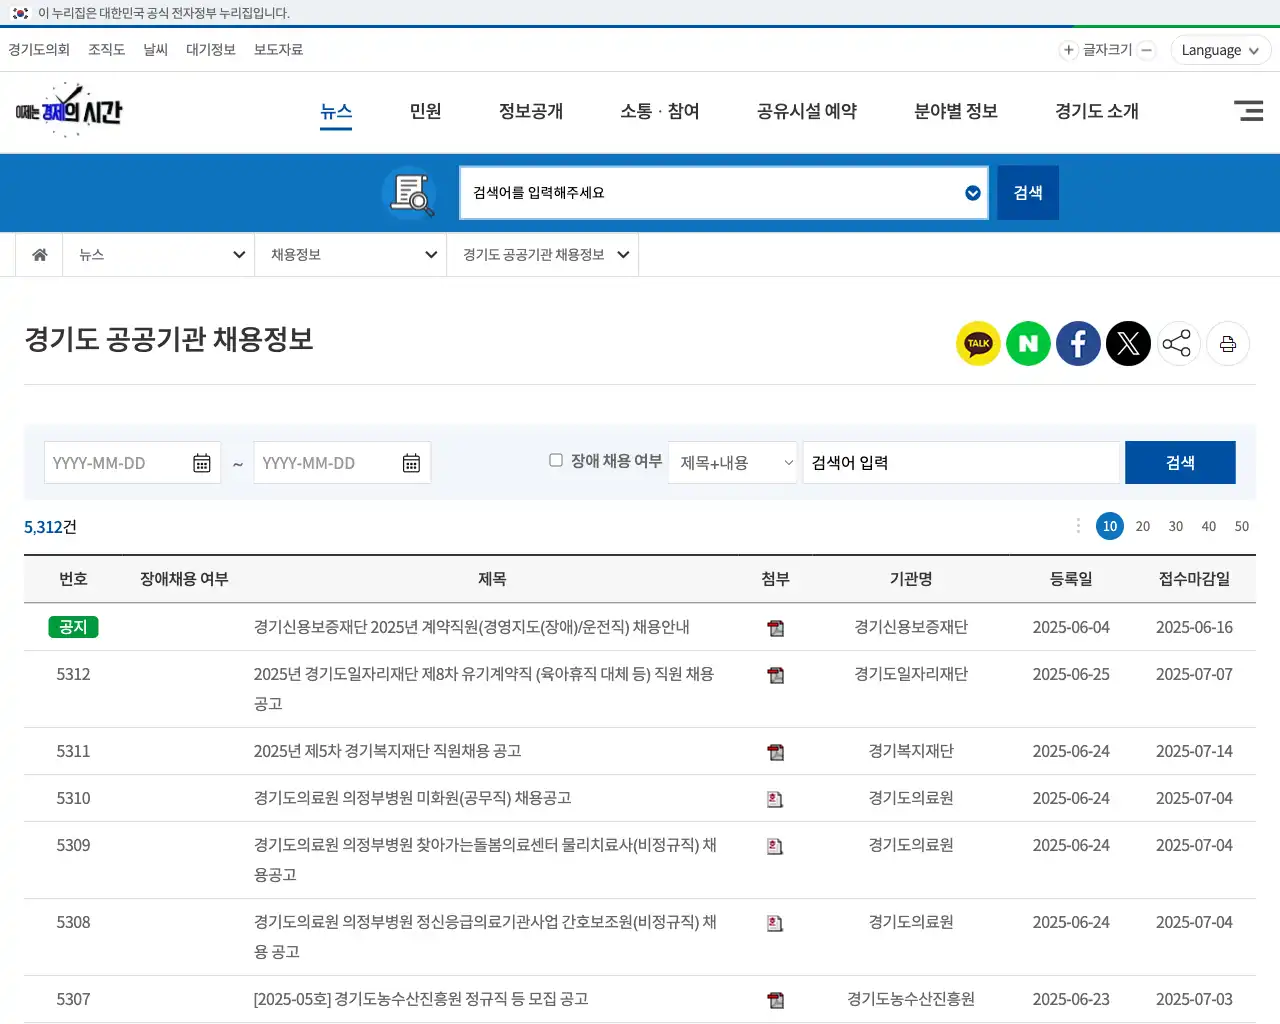
Task: Open the 소통 · 참여 main menu
Action: (x=660, y=111)
